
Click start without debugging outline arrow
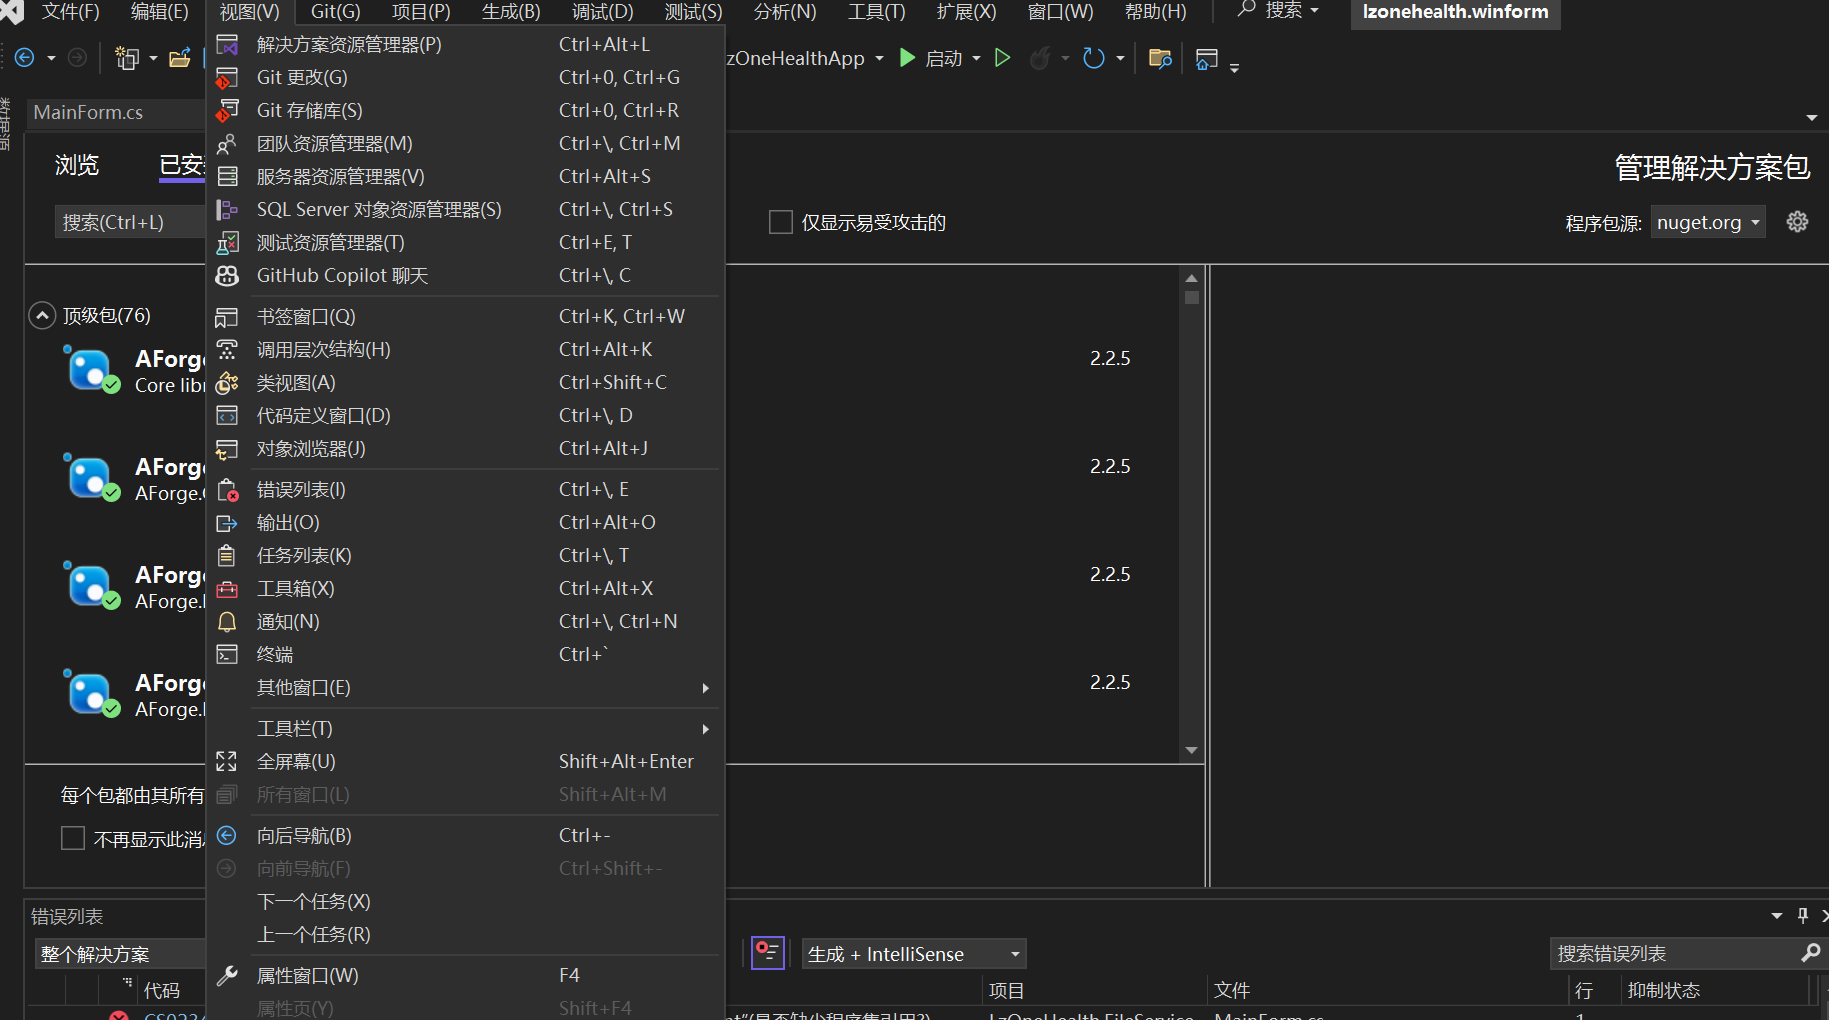(1002, 58)
